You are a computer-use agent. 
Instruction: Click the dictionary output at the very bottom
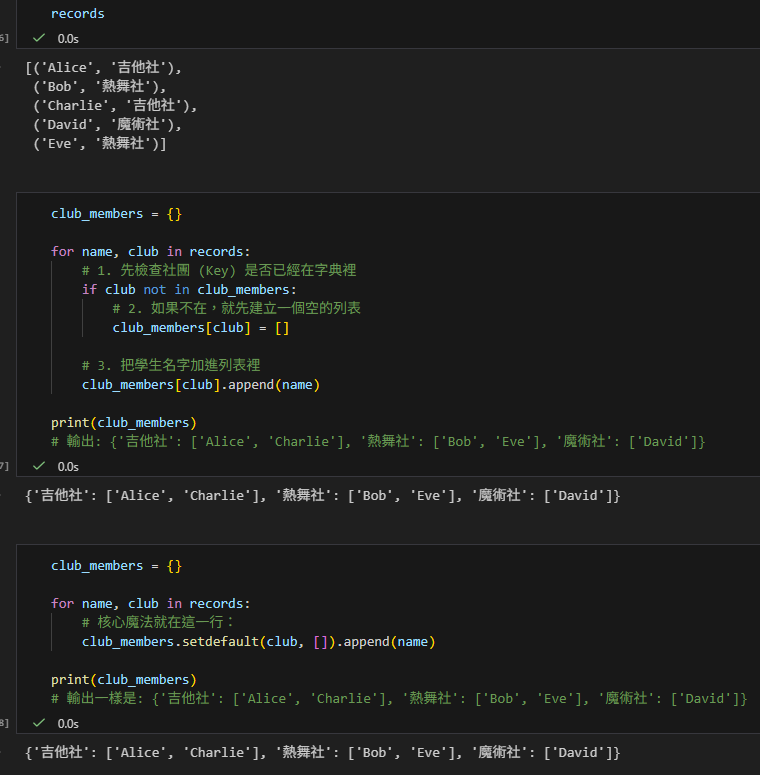(322, 752)
